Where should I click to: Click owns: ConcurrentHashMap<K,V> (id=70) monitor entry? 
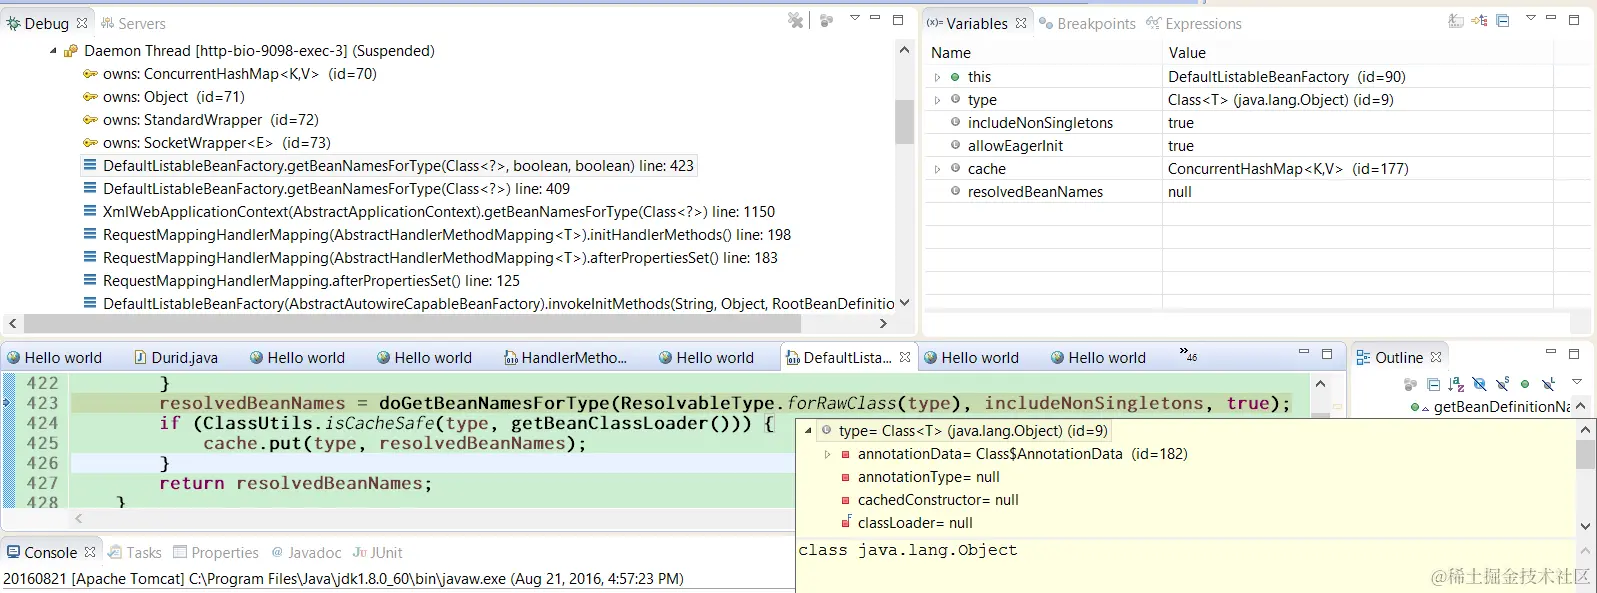[x=230, y=74]
